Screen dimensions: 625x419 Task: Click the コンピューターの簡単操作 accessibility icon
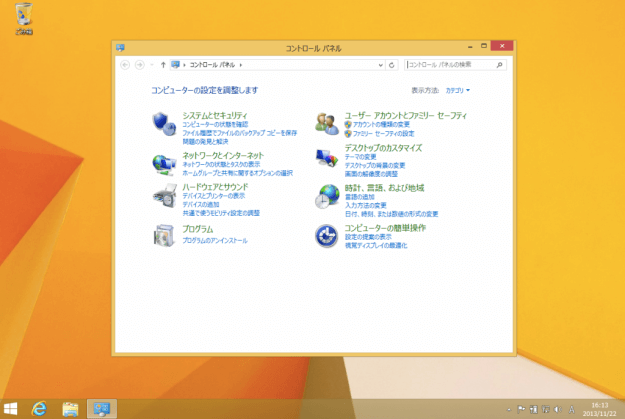pos(327,236)
